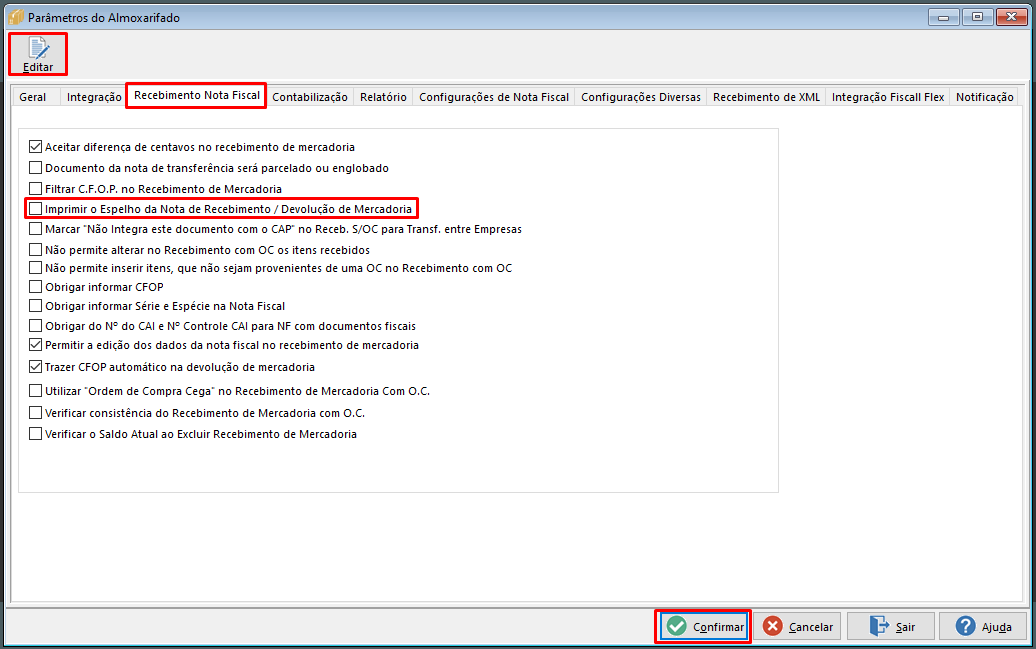
Task: Uncheck Aceitar diferença de centavos checkbox
Action: pos(36,147)
